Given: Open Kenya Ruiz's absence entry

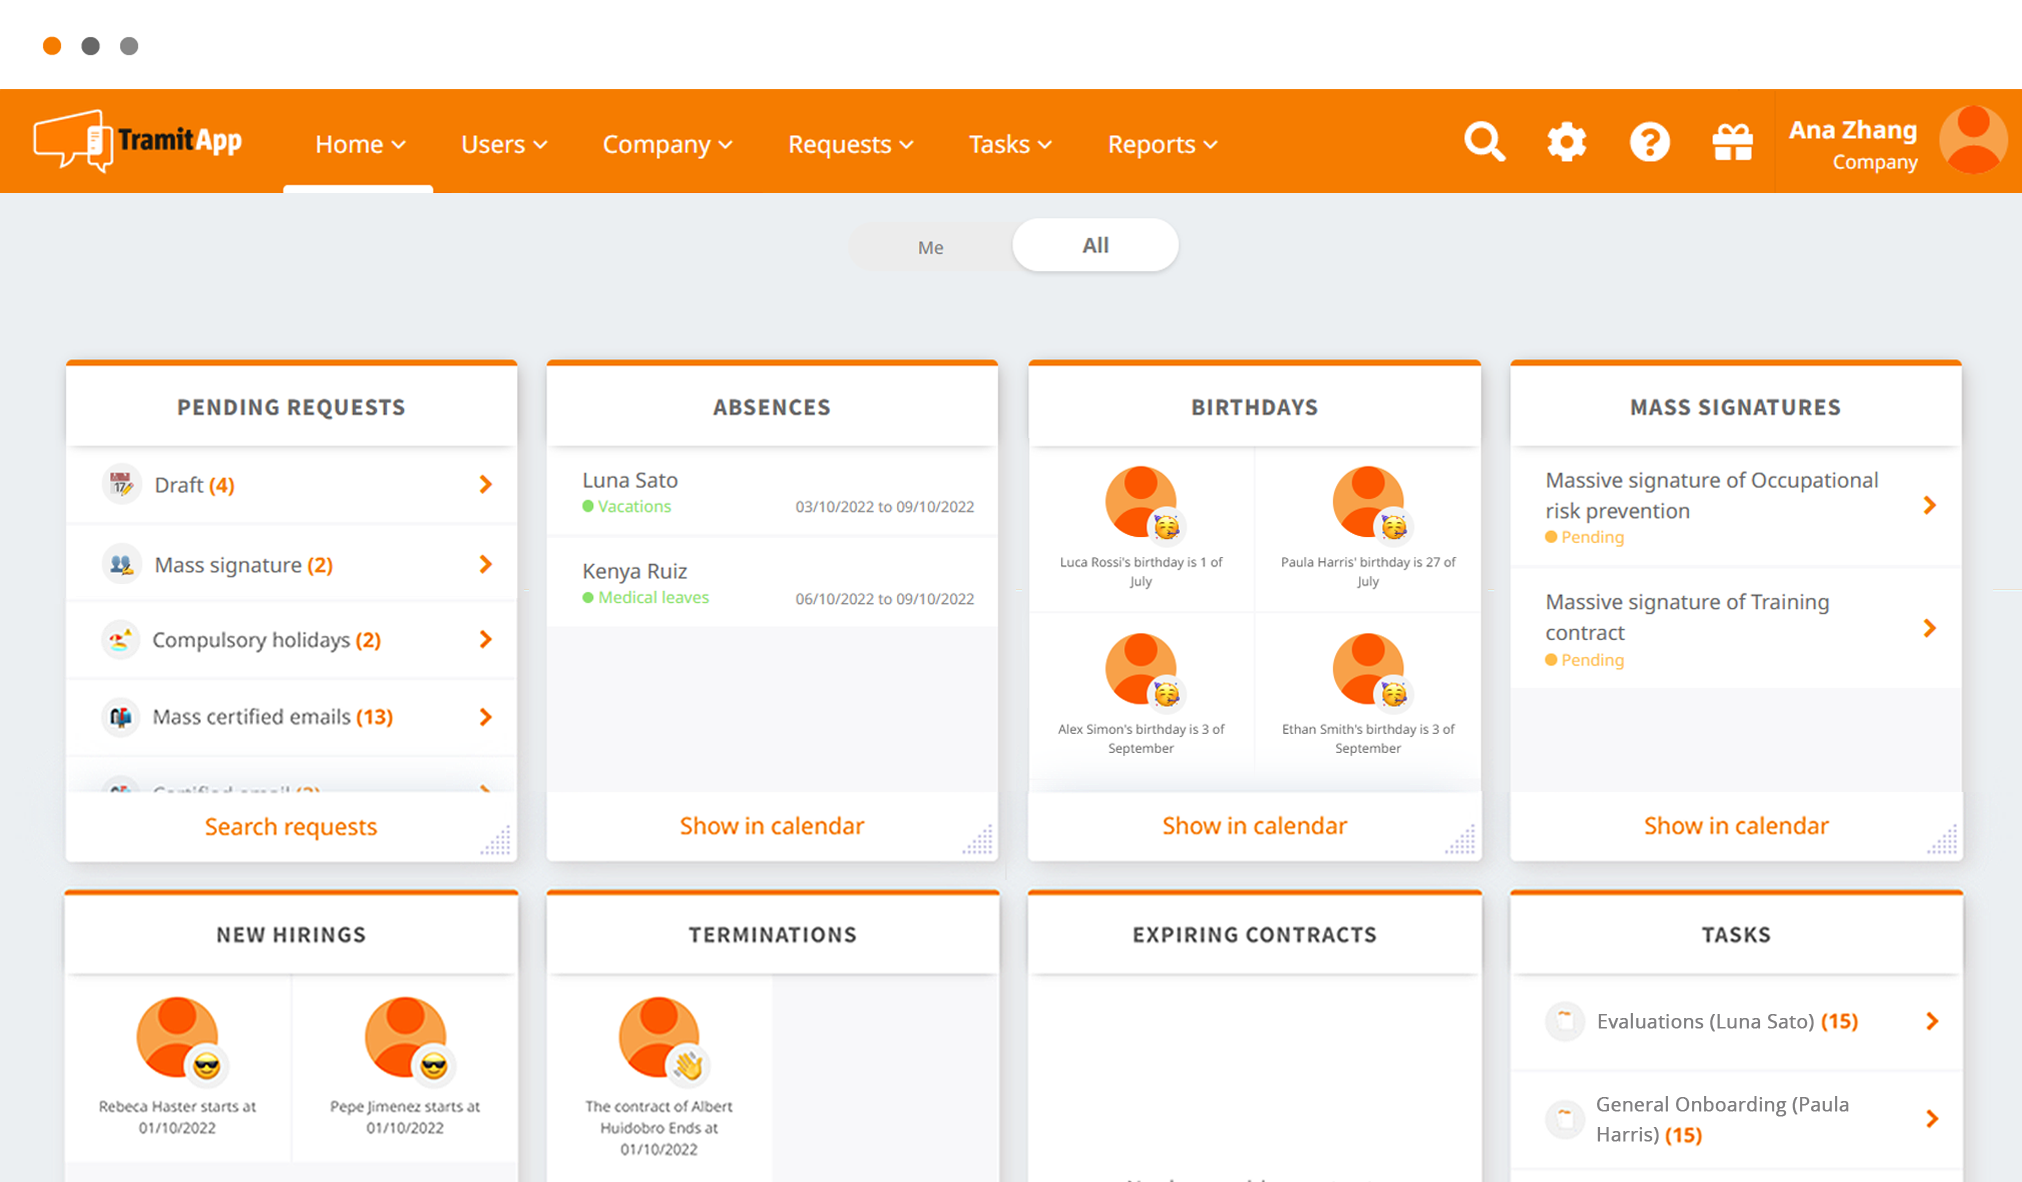Looking at the screenshot, I should pyautogui.click(x=772, y=583).
